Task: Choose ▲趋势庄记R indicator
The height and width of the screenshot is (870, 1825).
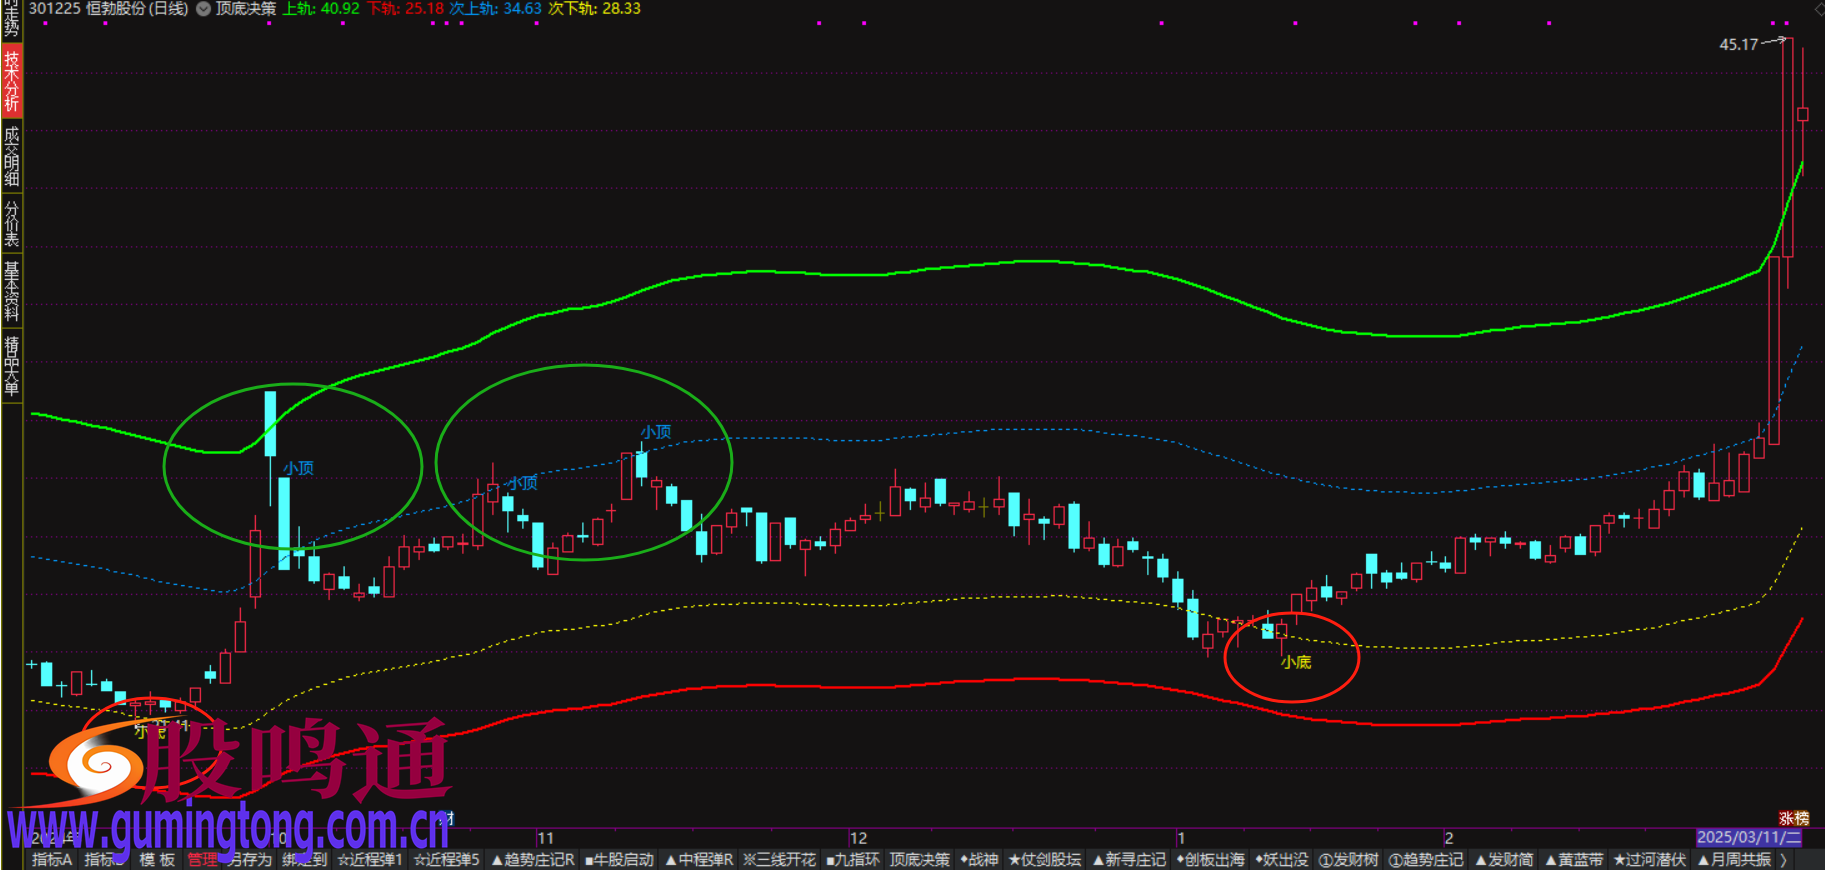Action: tap(532, 860)
